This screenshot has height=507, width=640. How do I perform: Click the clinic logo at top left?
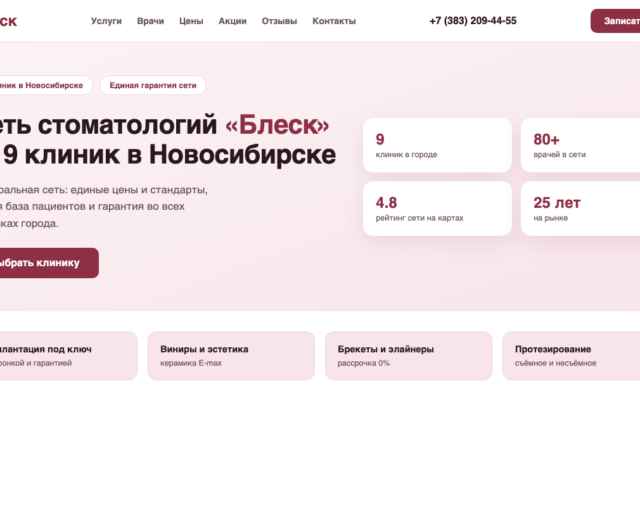tap(8, 21)
